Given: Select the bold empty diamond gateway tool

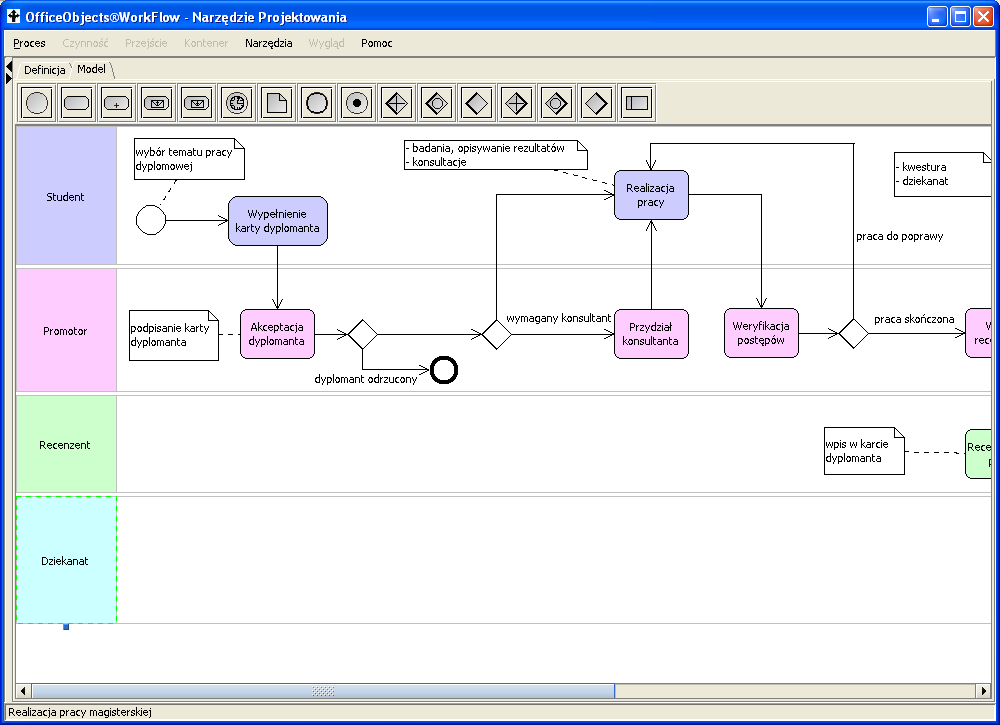Looking at the screenshot, I should click(476, 103).
